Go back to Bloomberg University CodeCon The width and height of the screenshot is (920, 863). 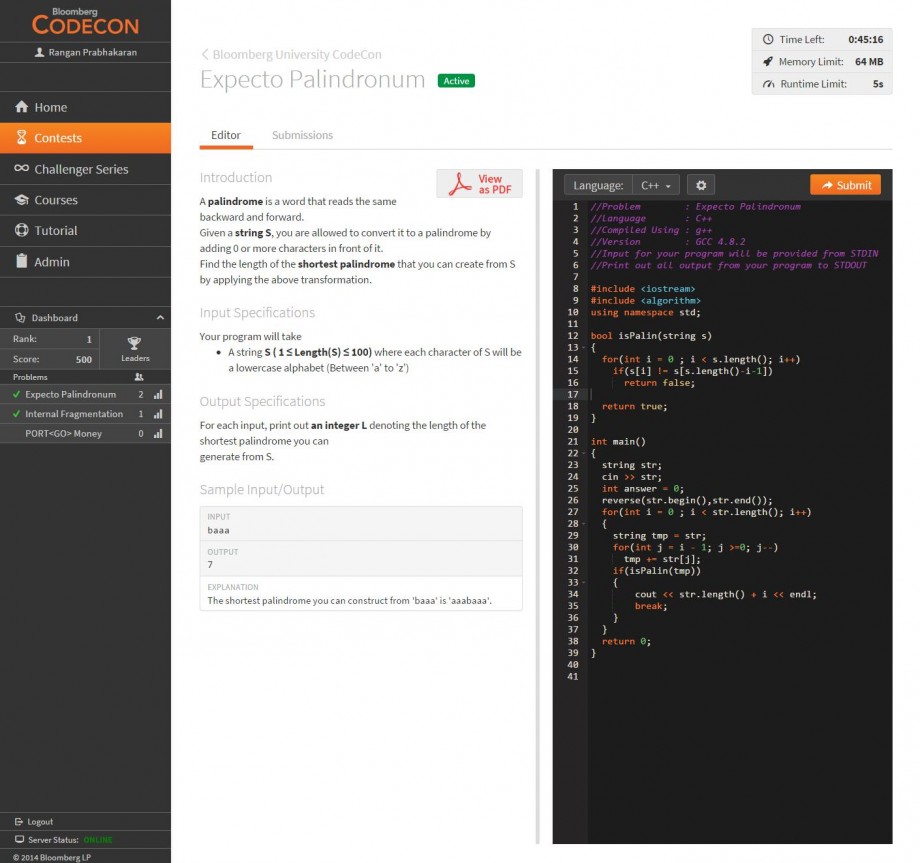click(293, 54)
